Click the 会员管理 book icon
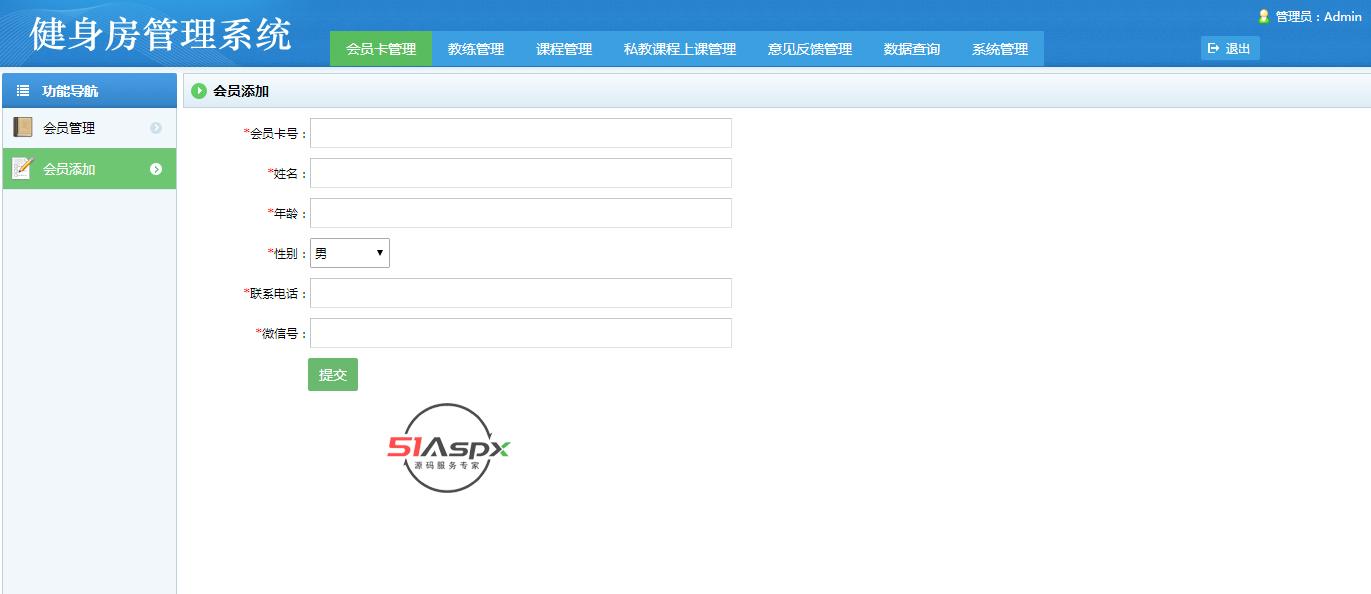The width and height of the screenshot is (1371, 594). 22,127
